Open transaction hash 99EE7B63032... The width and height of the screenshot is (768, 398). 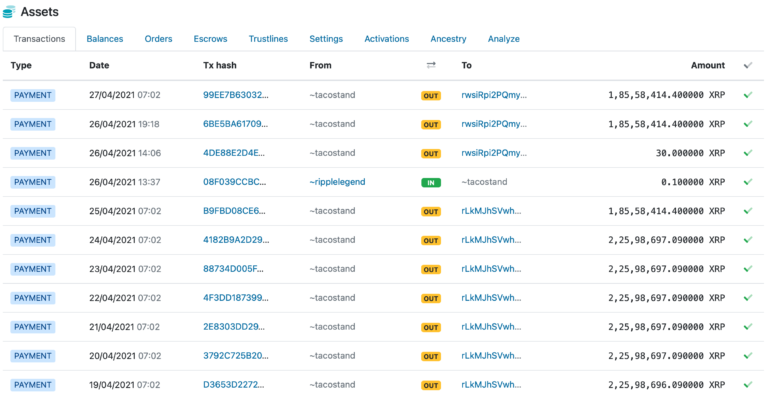(236, 95)
